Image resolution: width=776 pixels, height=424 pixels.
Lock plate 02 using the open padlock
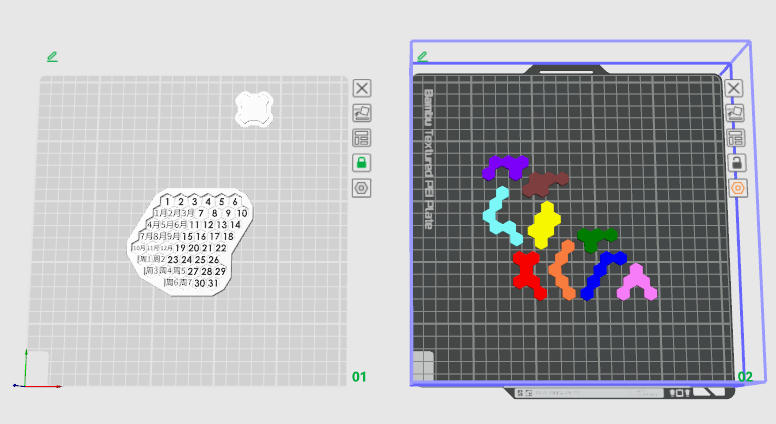736,163
